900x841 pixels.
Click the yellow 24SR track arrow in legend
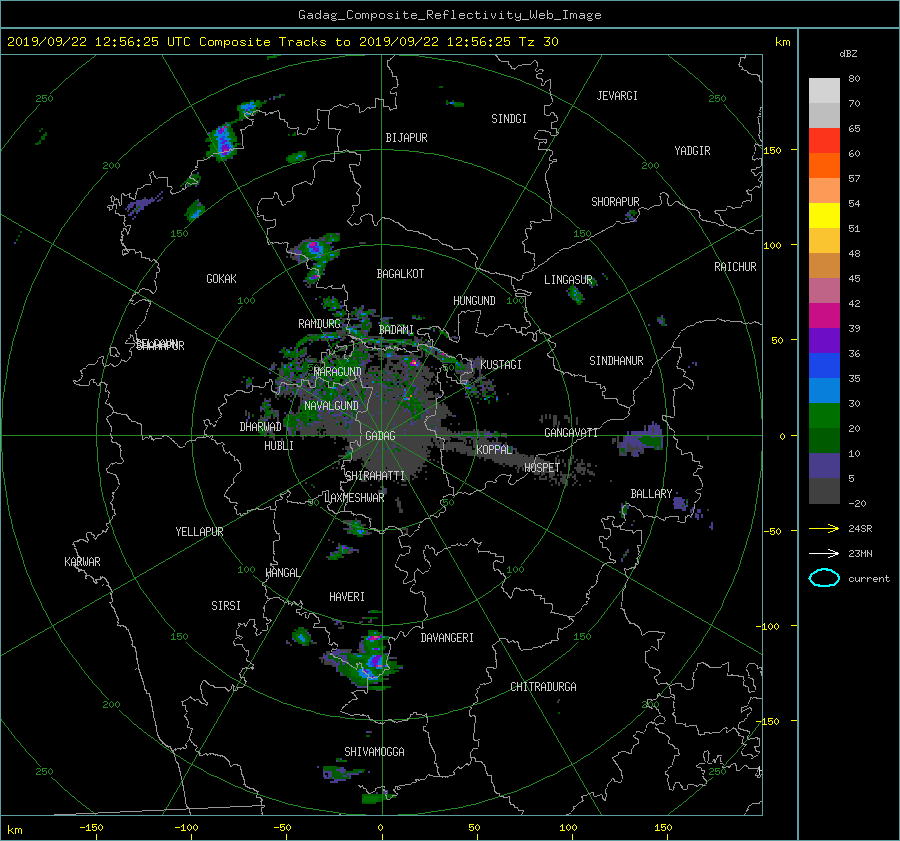824,528
